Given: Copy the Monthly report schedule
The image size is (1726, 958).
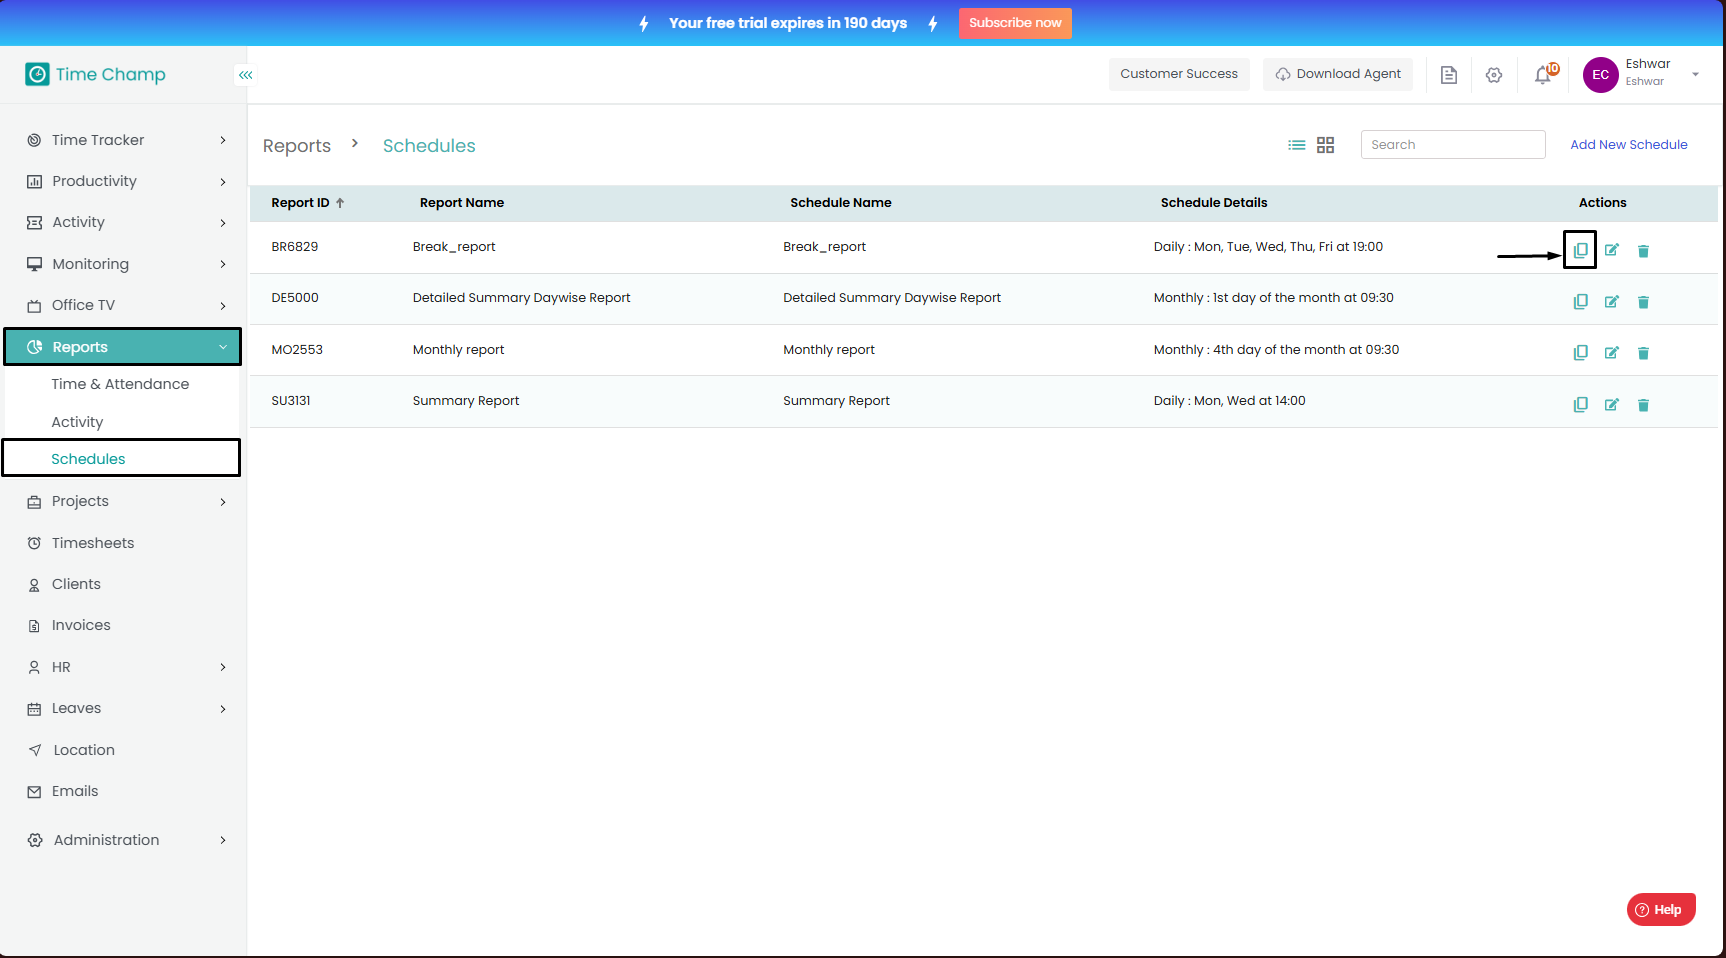Looking at the screenshot, I should [1580, 352].
